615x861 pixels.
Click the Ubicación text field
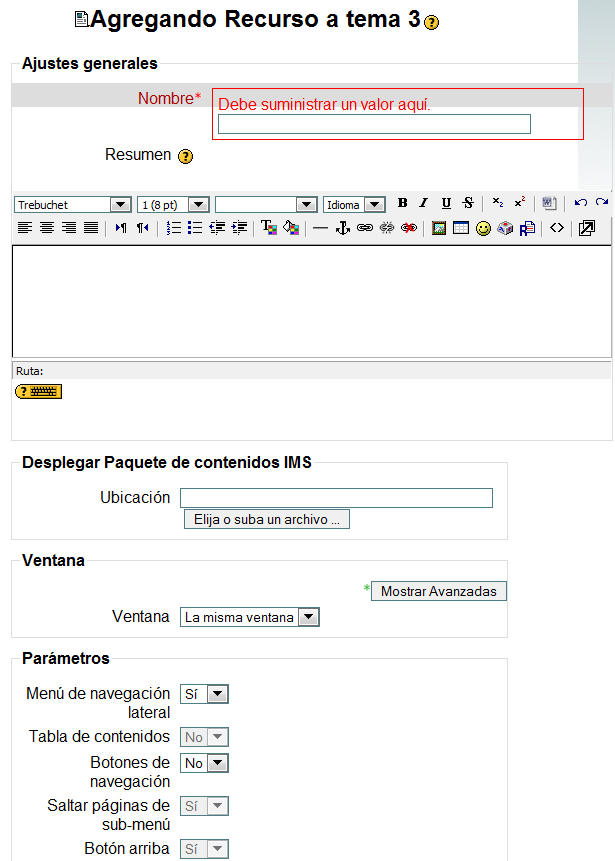pos(336,498)
